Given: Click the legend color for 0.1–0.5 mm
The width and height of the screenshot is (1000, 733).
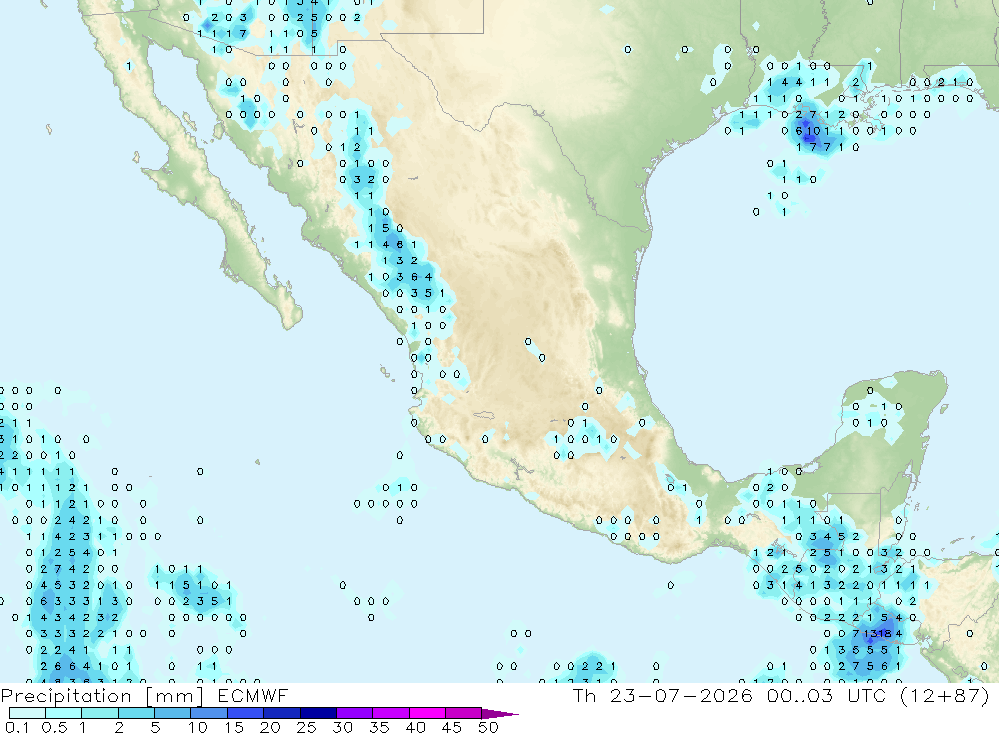Looking at the screenshot, I should pos(27,713).
